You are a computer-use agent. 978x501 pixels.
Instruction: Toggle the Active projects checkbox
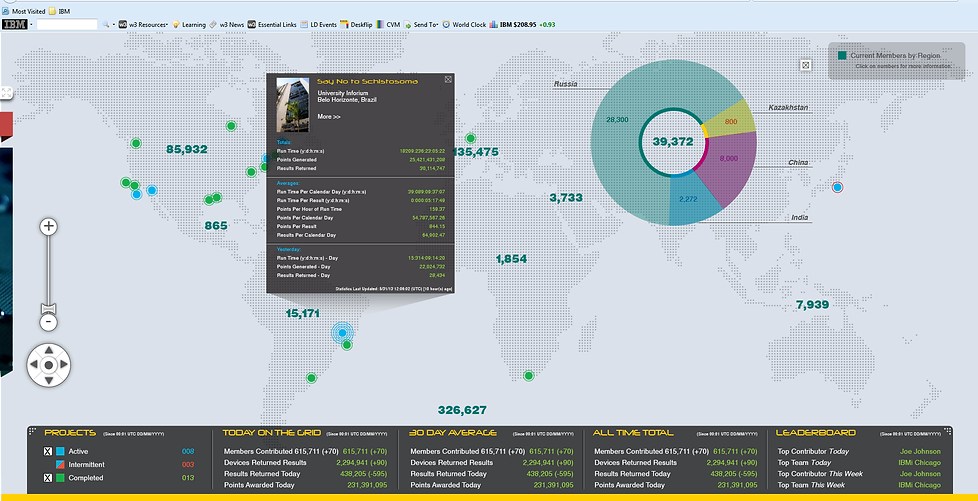click(48, 451)
